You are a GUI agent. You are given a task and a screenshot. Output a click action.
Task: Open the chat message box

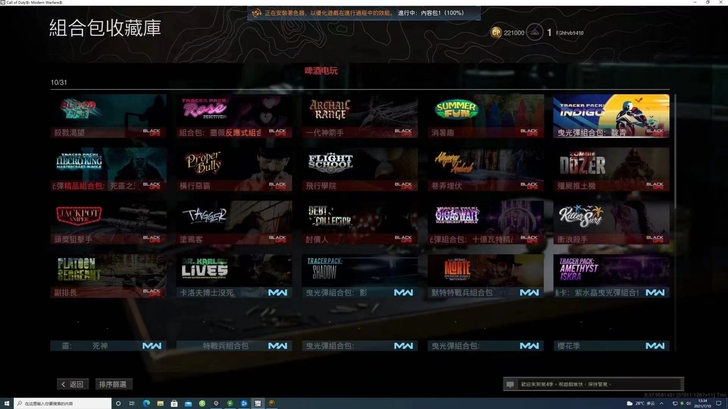pos(593,384)
